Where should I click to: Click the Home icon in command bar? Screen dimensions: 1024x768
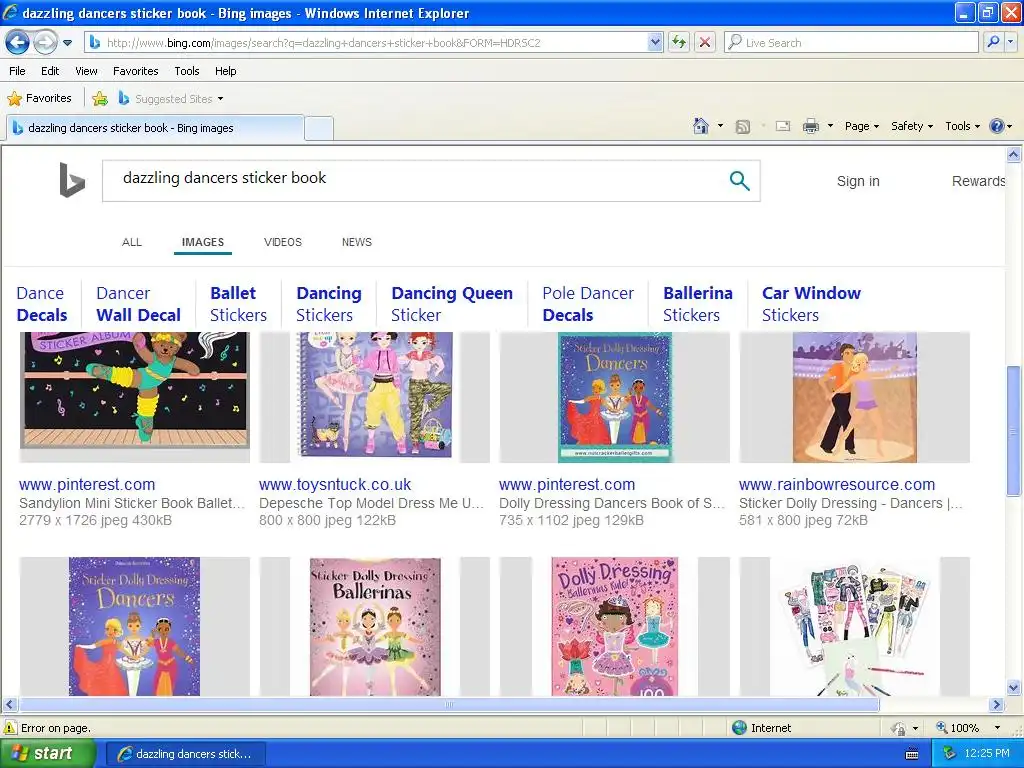[x=701, y=126]
